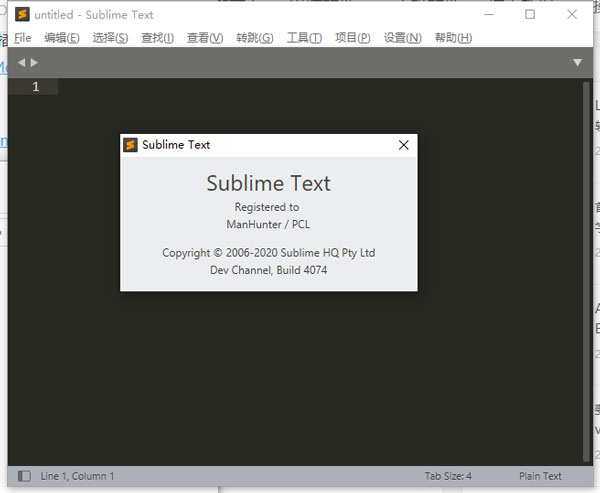This screenshot has height=493, width=600.
Task: Toggle the side bar icon in status bar
Action: coord(24,476)
